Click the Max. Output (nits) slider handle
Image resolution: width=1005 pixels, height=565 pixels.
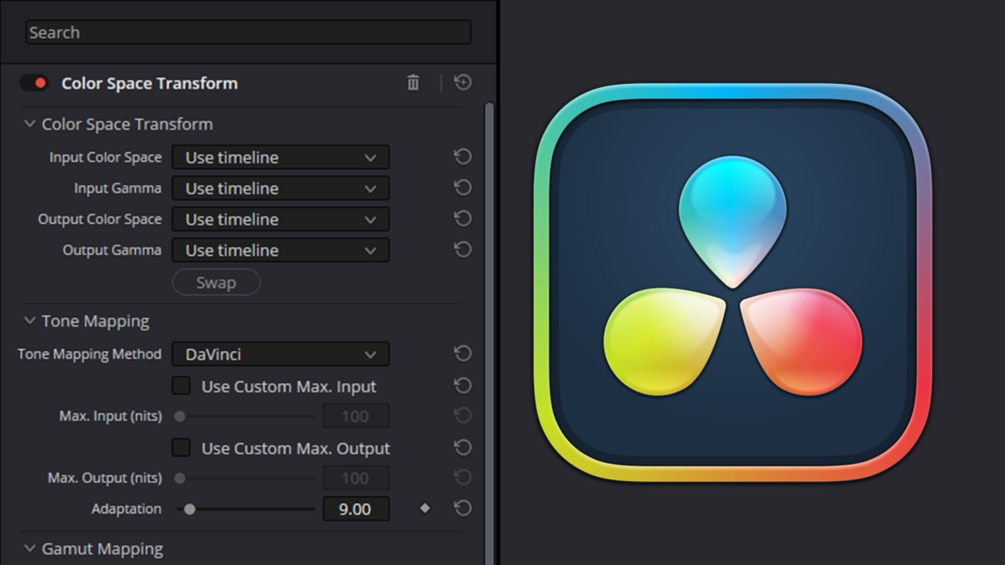point(180,478)
